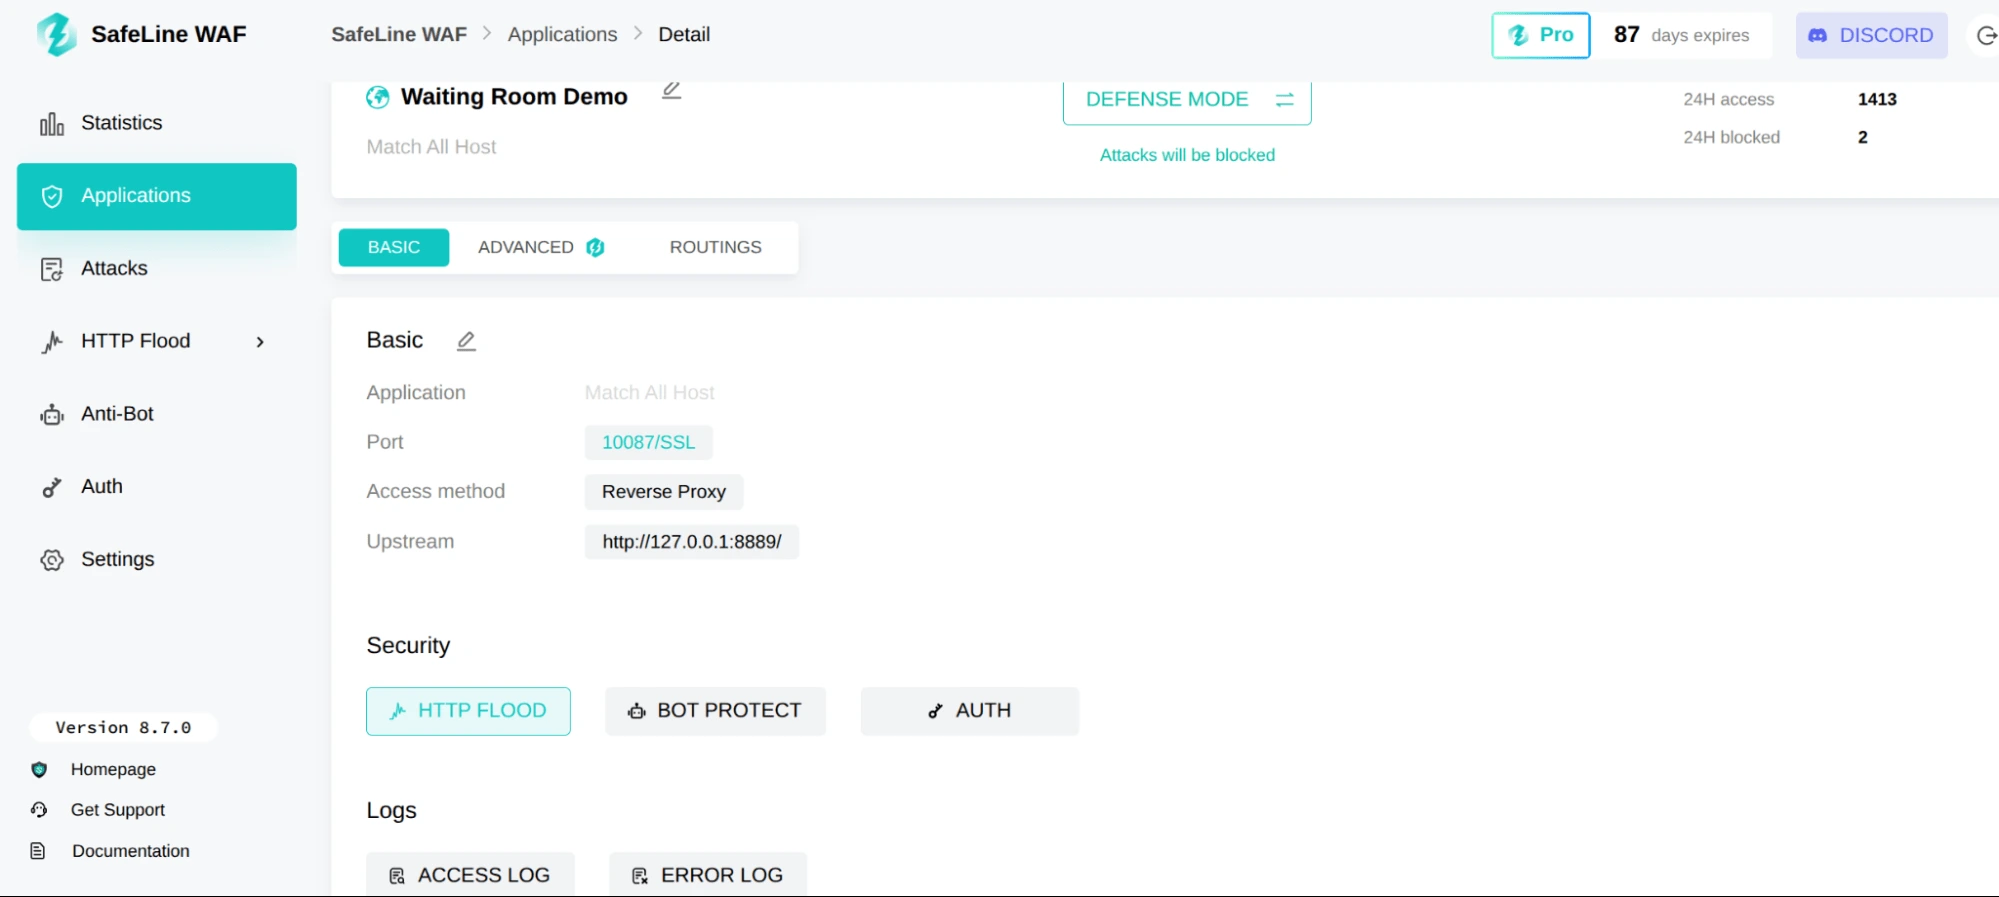Screen dimensions: 1999x897
Task: Open the Get Support link
Action: tap(118, 810)
